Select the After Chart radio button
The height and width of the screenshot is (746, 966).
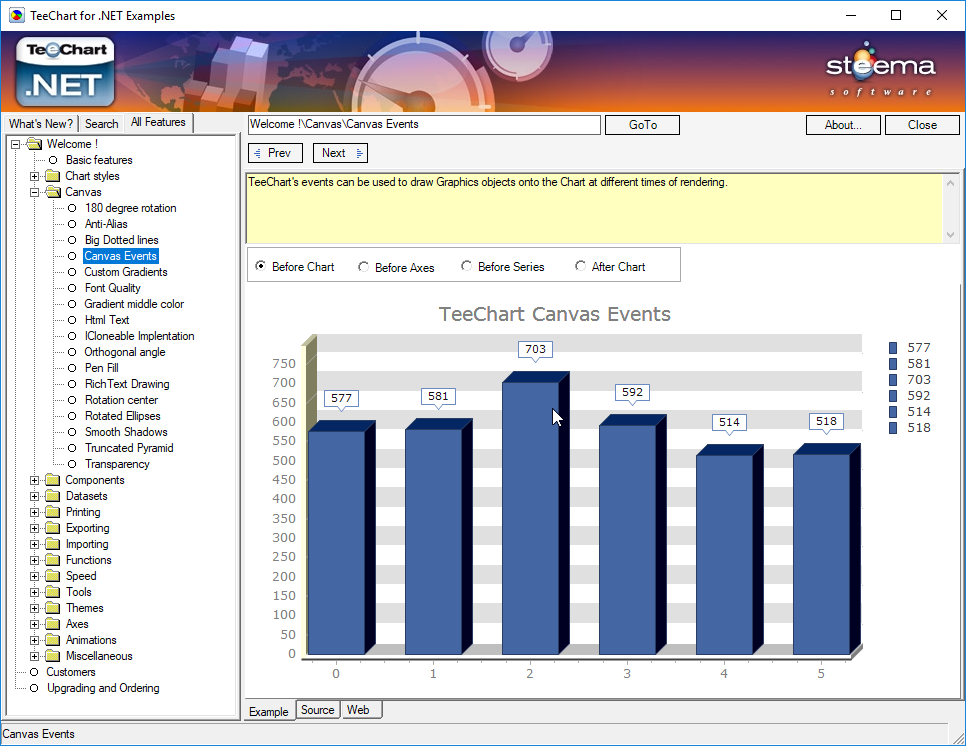[580, 266]
